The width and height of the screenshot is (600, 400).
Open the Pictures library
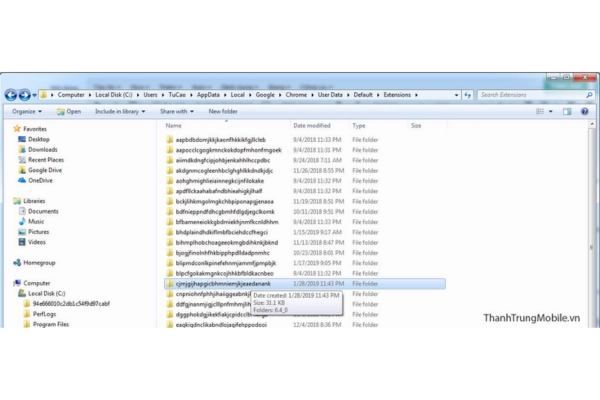pyautogui.click(x=38, y=232)
